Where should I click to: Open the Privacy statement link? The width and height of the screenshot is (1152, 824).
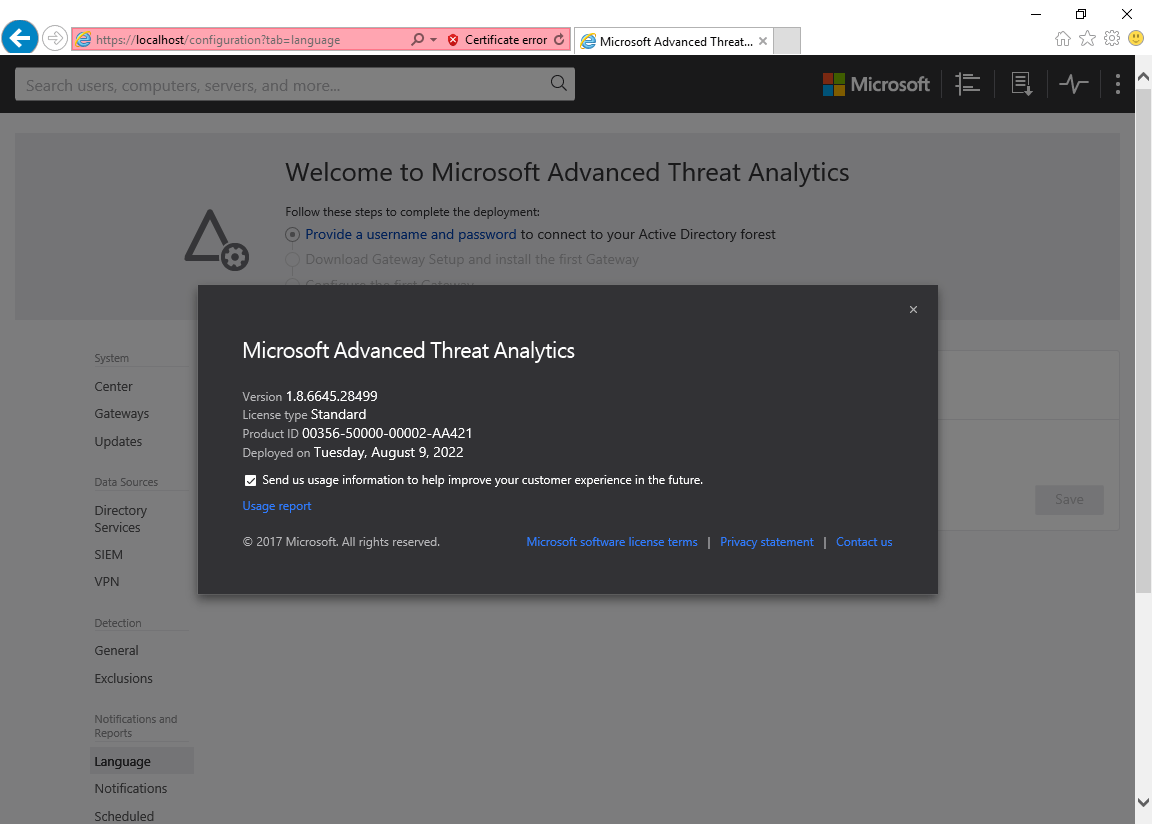[x=767, y=542]
